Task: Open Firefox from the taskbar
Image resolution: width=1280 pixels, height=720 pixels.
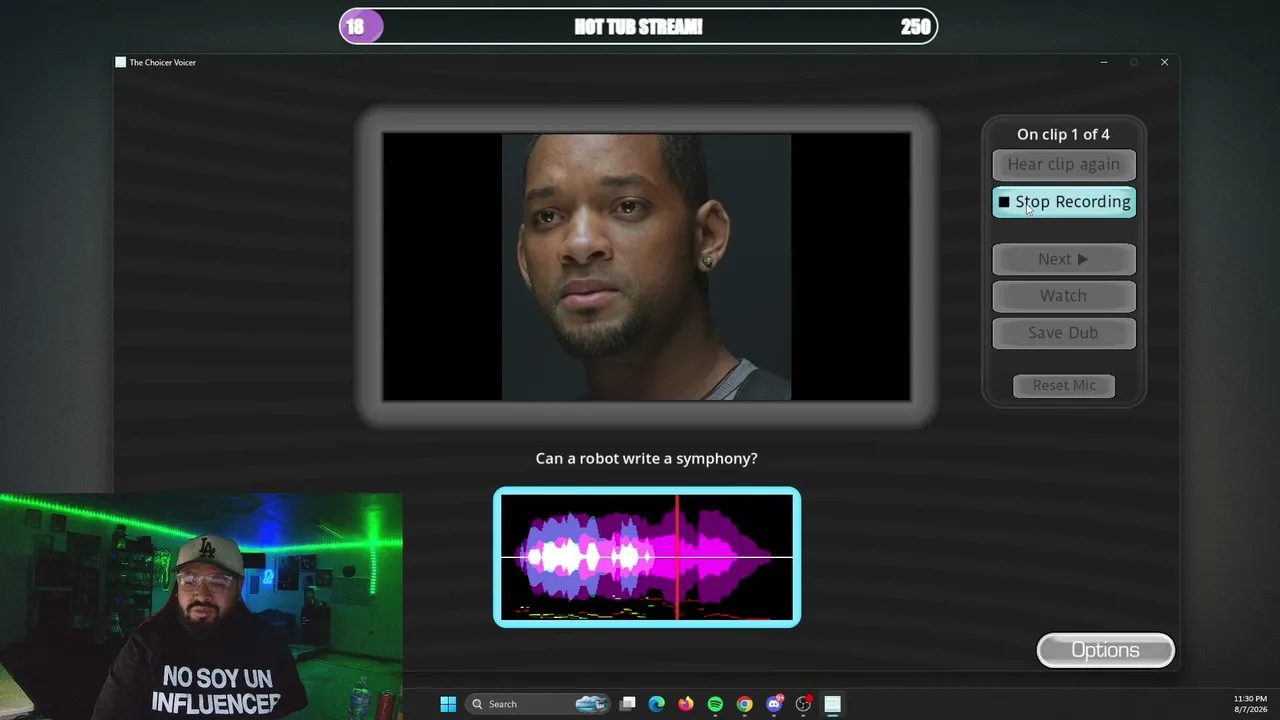Action: click(x=685, y=704)
